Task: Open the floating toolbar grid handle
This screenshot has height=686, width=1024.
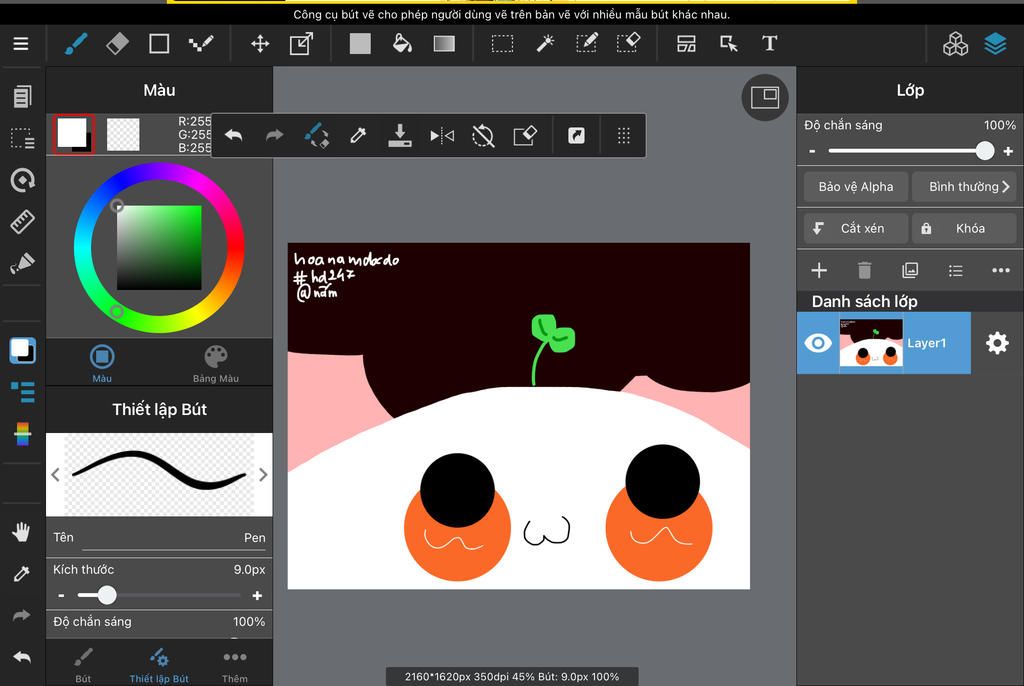Action: pyautogui.click(x=624, y=136)
